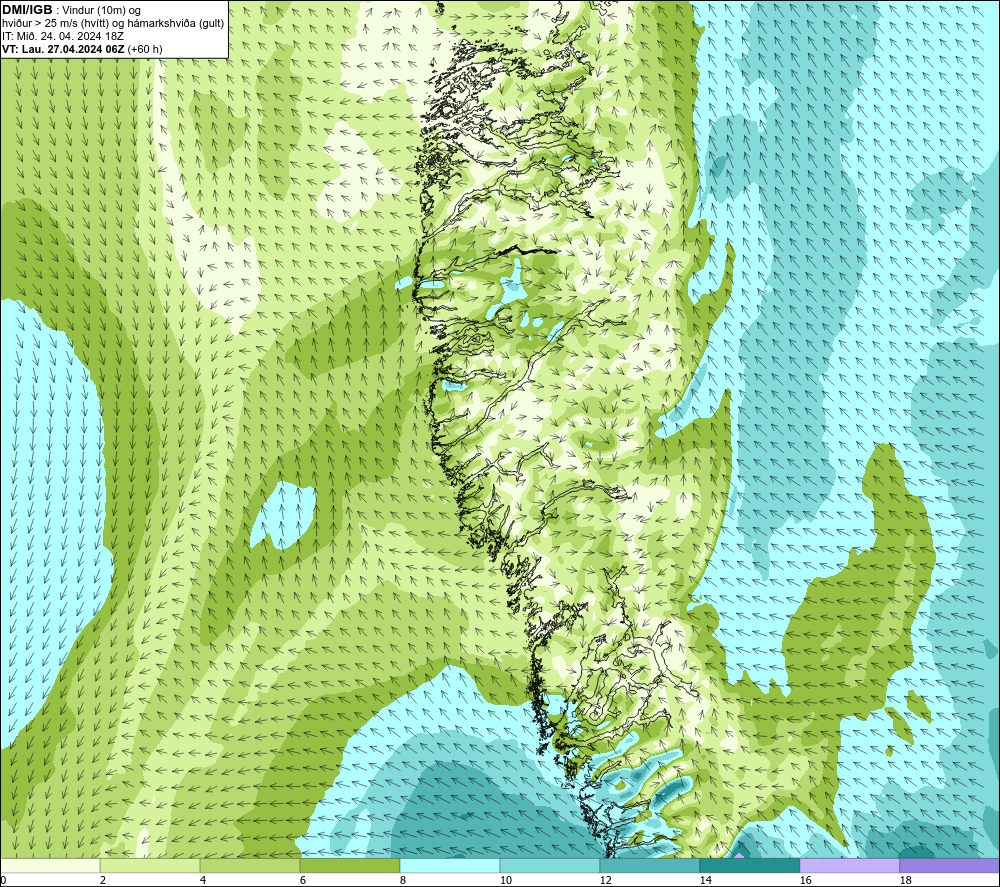Click the "6" scale label

tap(302, 880)
